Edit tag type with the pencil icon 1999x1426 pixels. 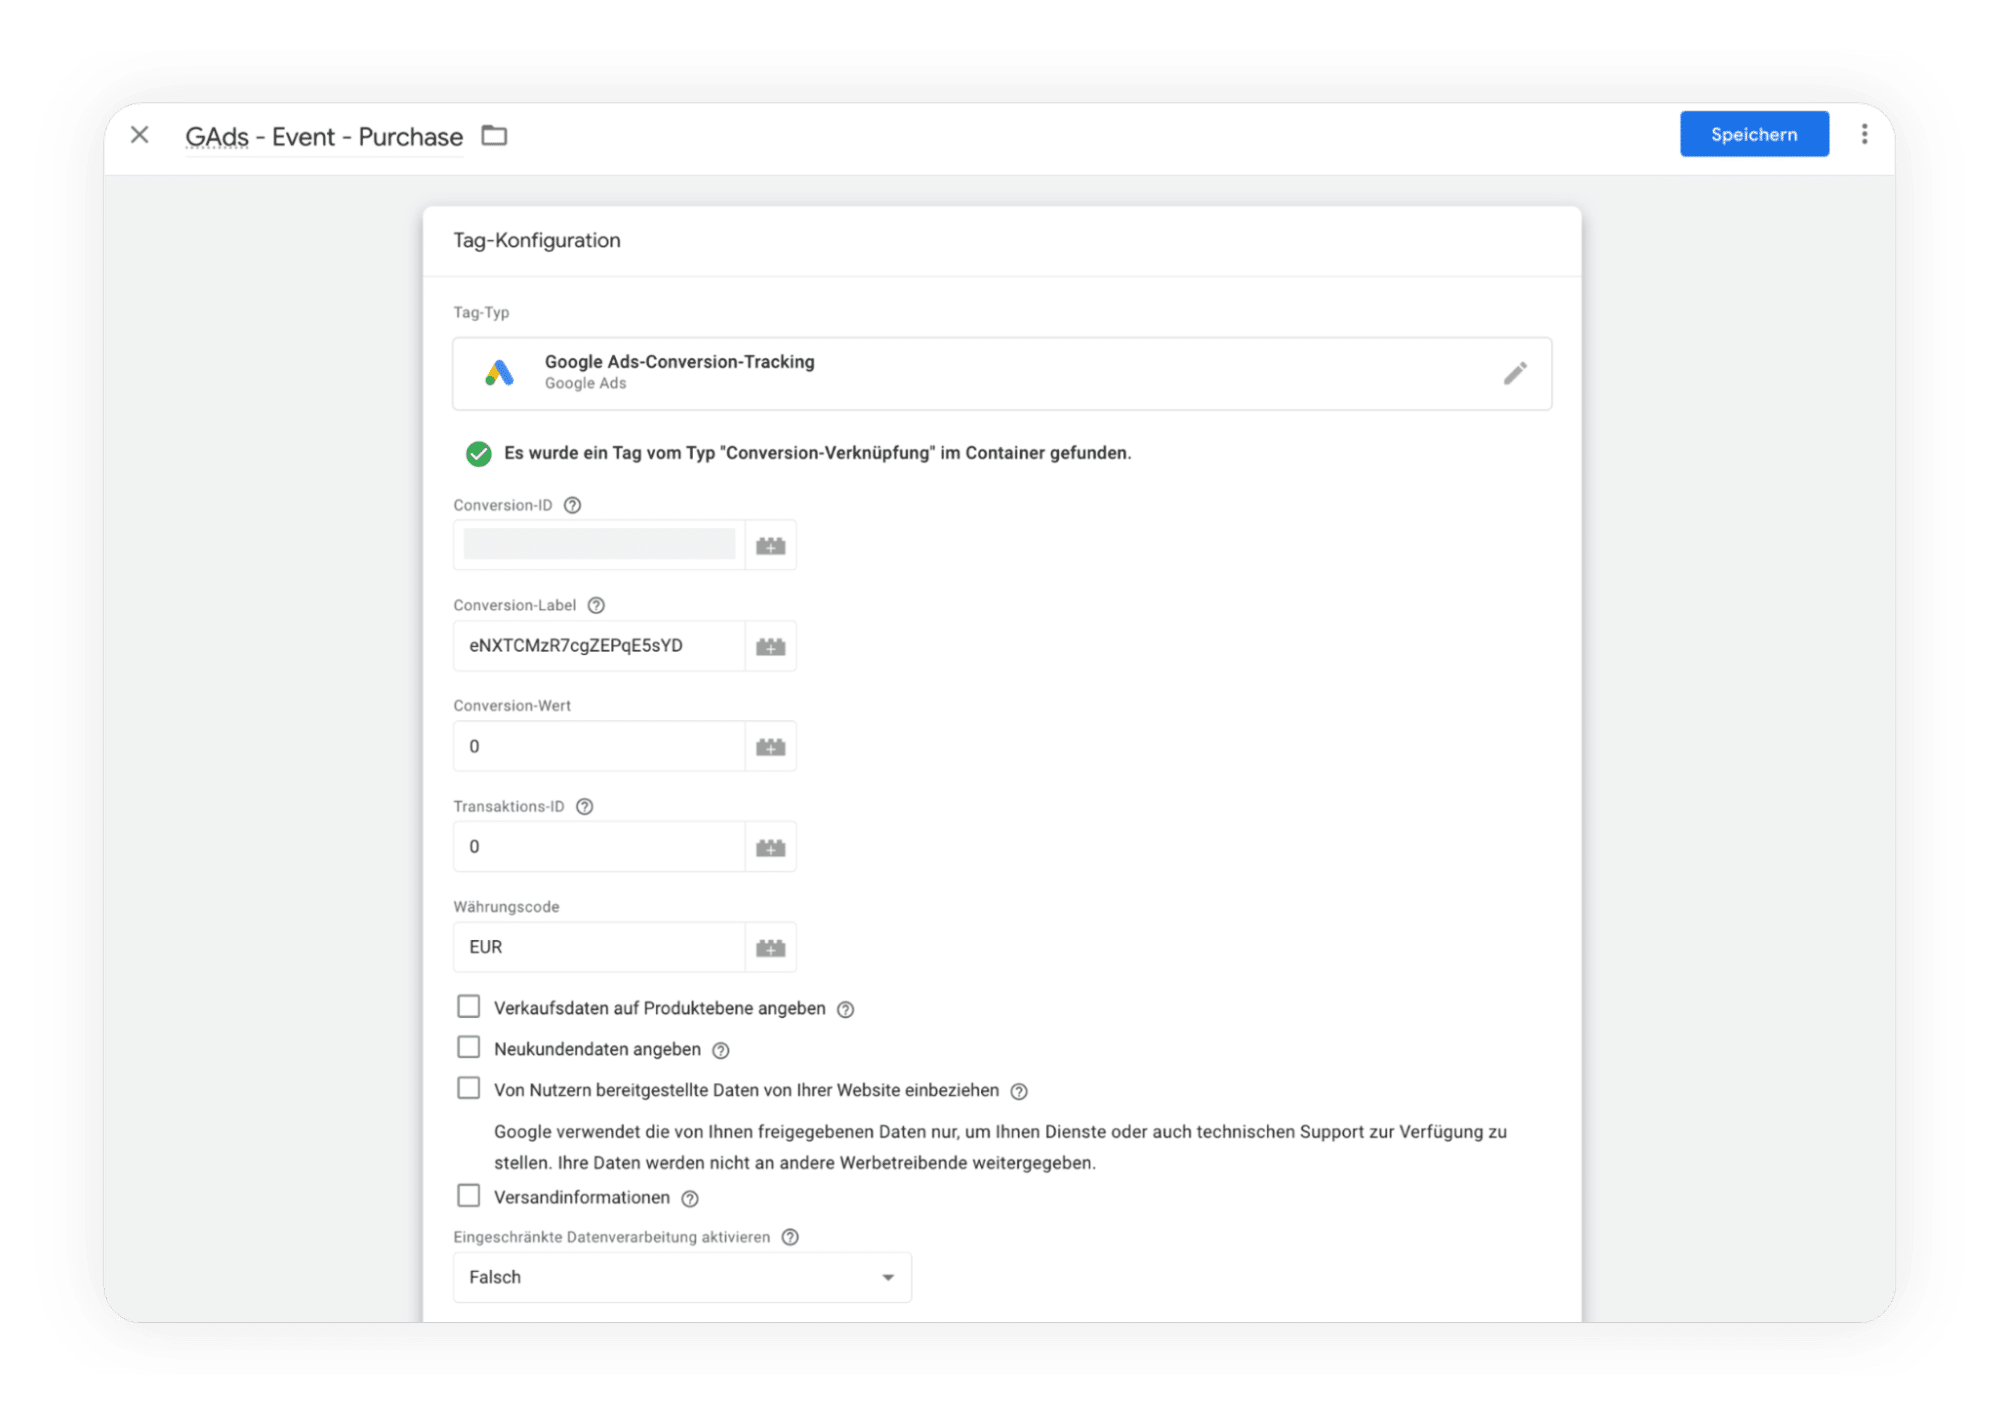coord(1515,373)
